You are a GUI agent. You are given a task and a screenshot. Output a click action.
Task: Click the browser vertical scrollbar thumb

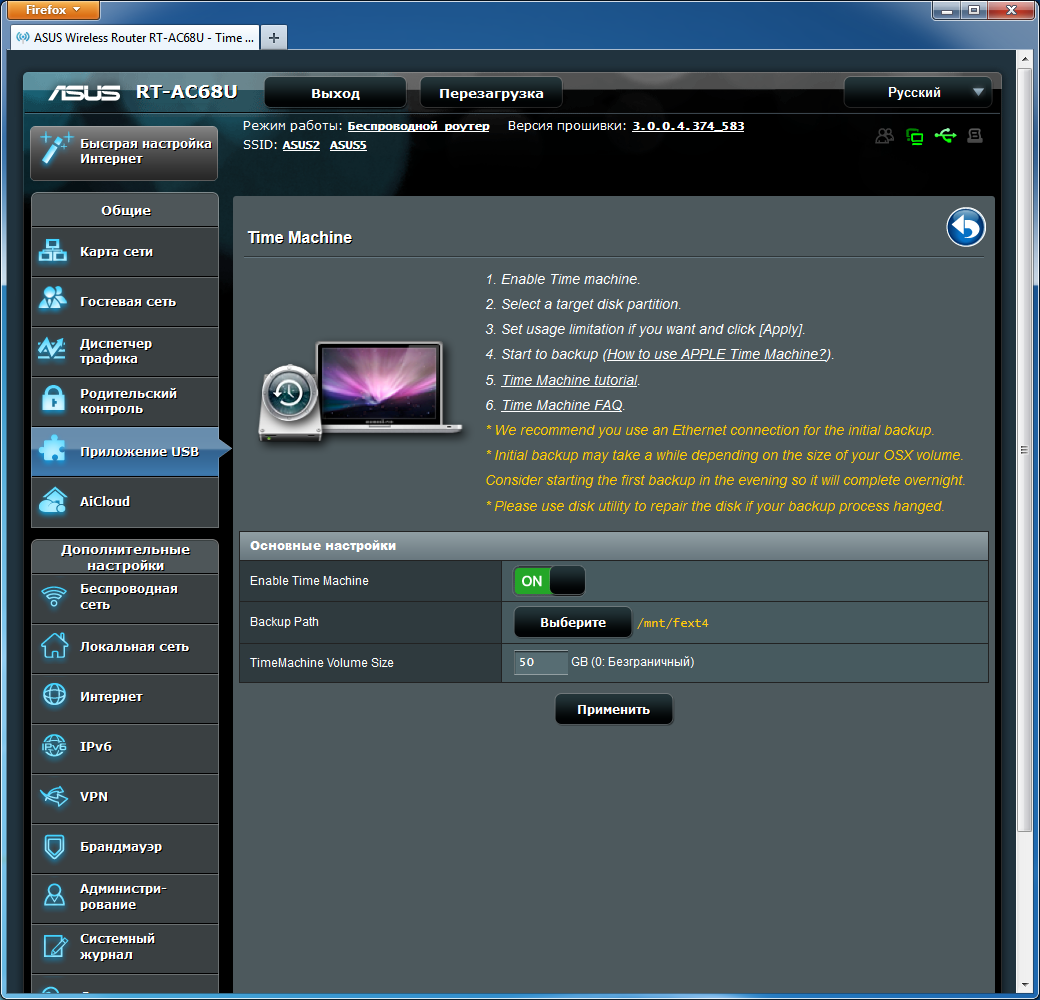(1025, 449)
